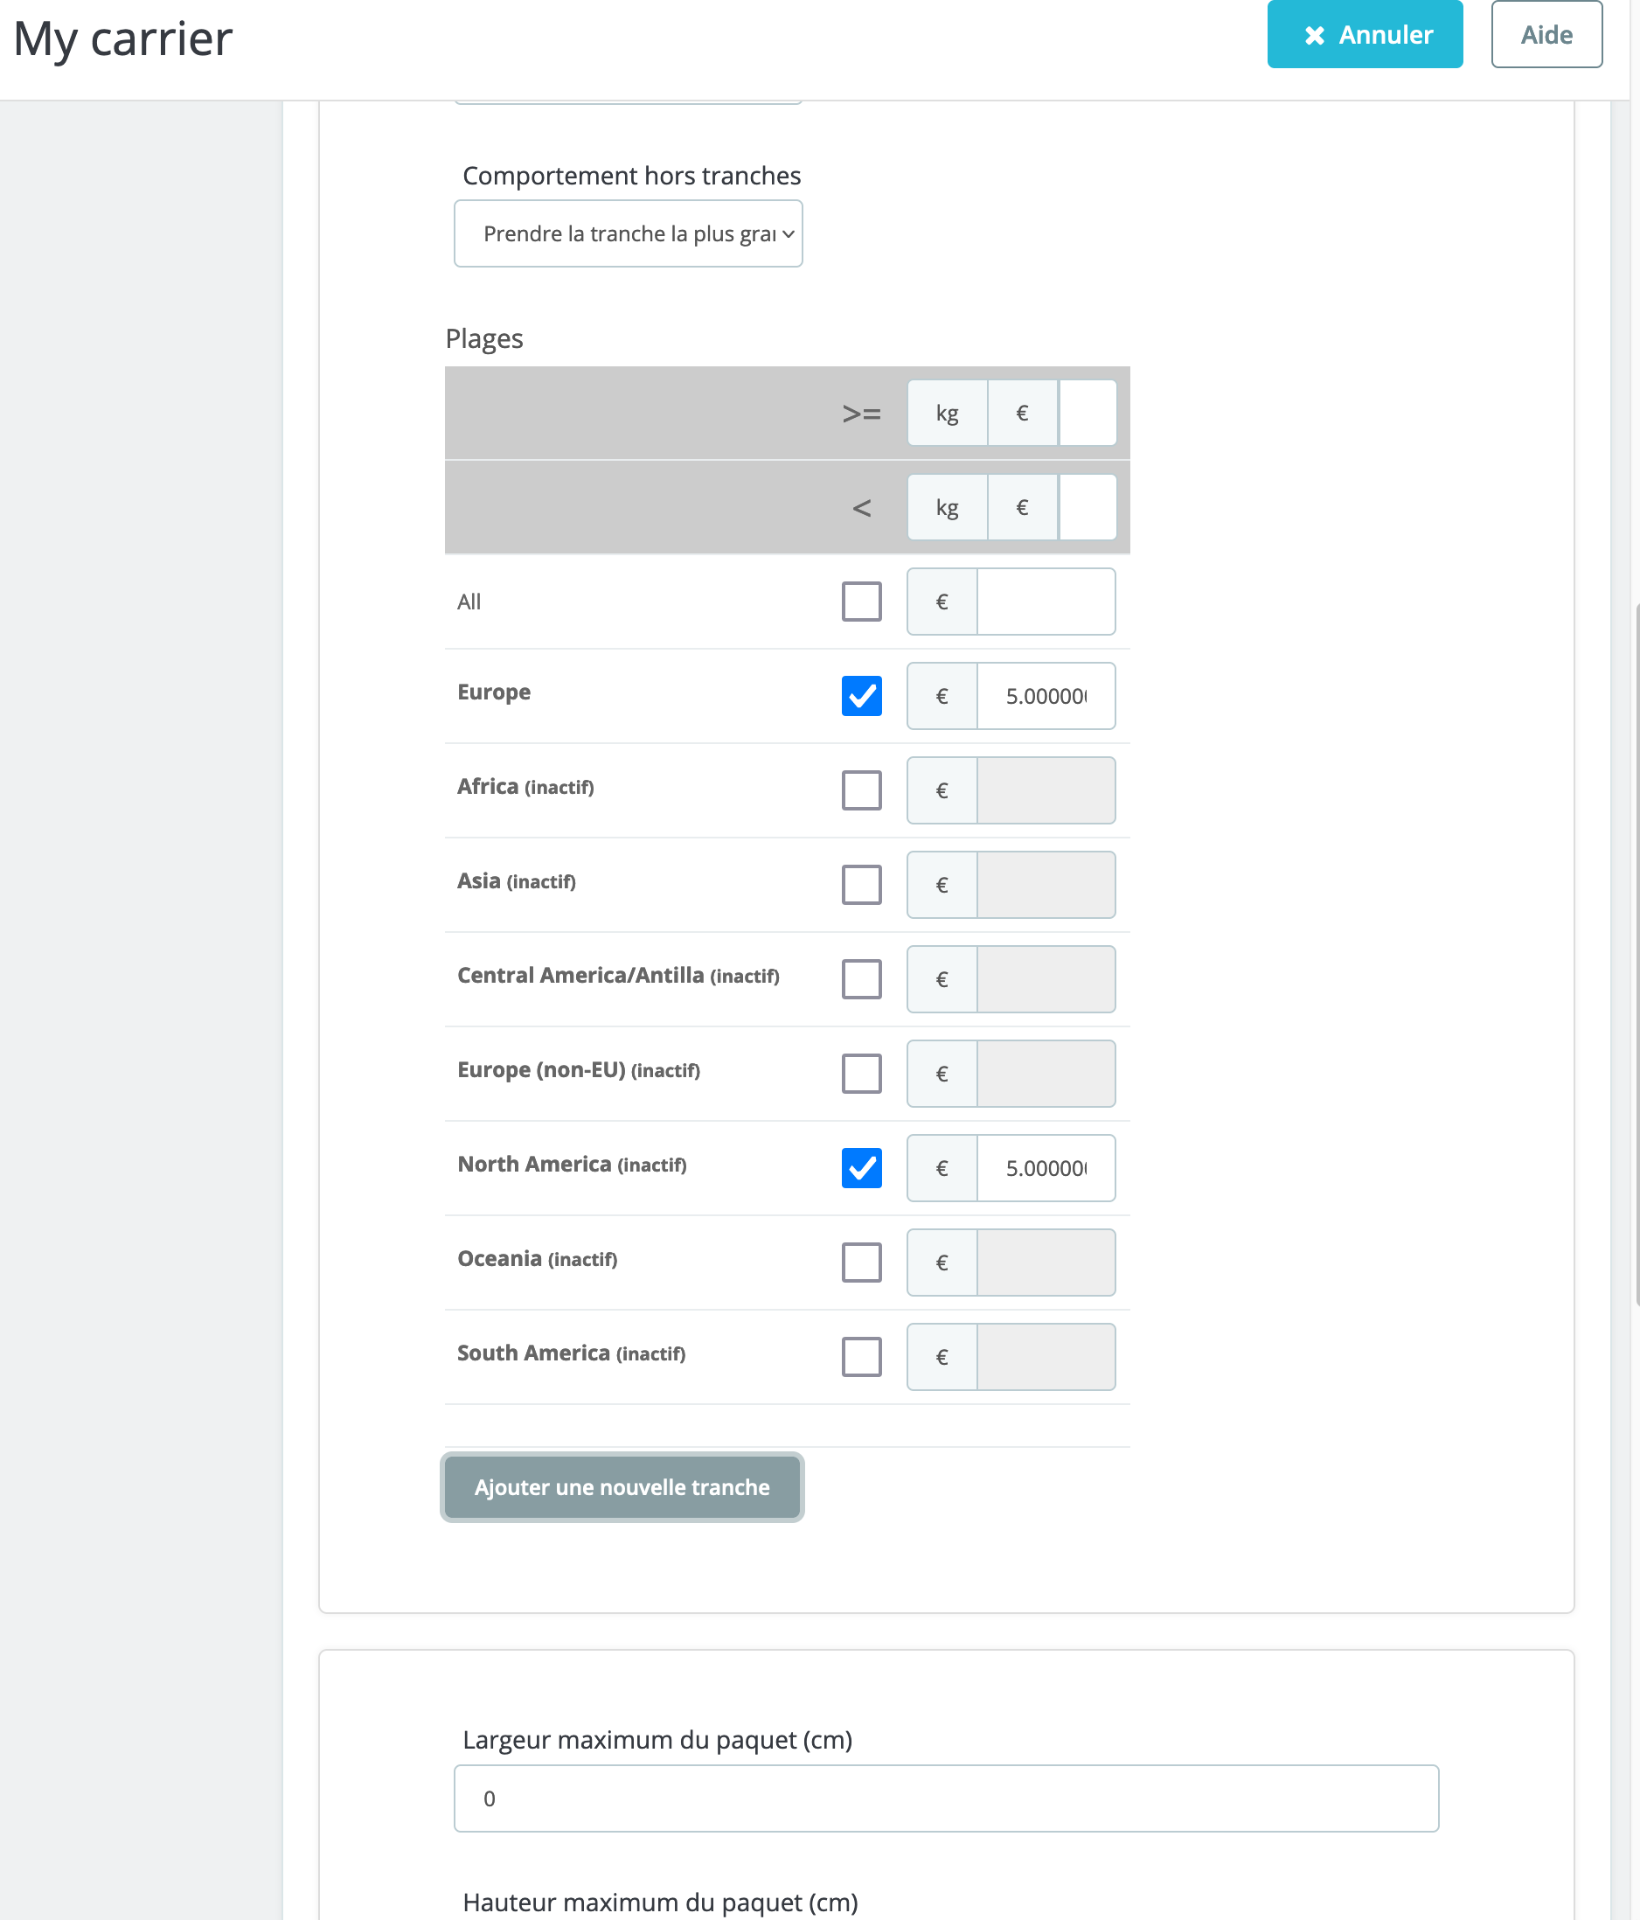This screenshot has width=1640, height=1920.
Task: Click the South America price field
Action: pos(1046,1357)
